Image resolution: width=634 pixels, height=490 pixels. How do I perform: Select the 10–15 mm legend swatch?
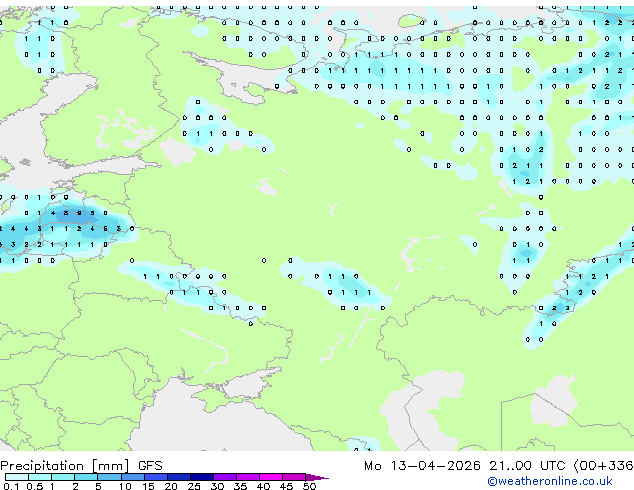pyautogui.click(x=133, y=477)
